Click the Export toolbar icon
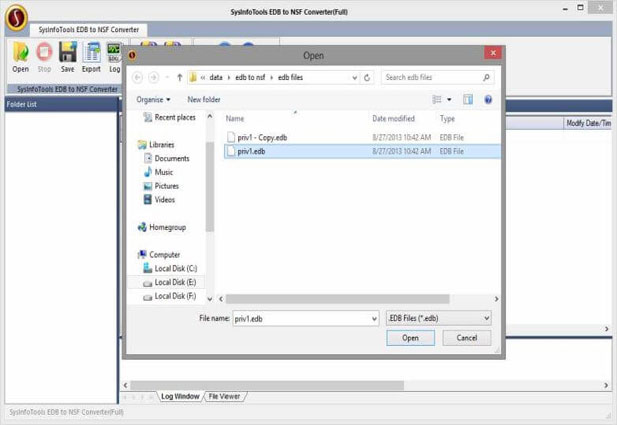This screenshot has width=617, height=425. pos(91,57)
